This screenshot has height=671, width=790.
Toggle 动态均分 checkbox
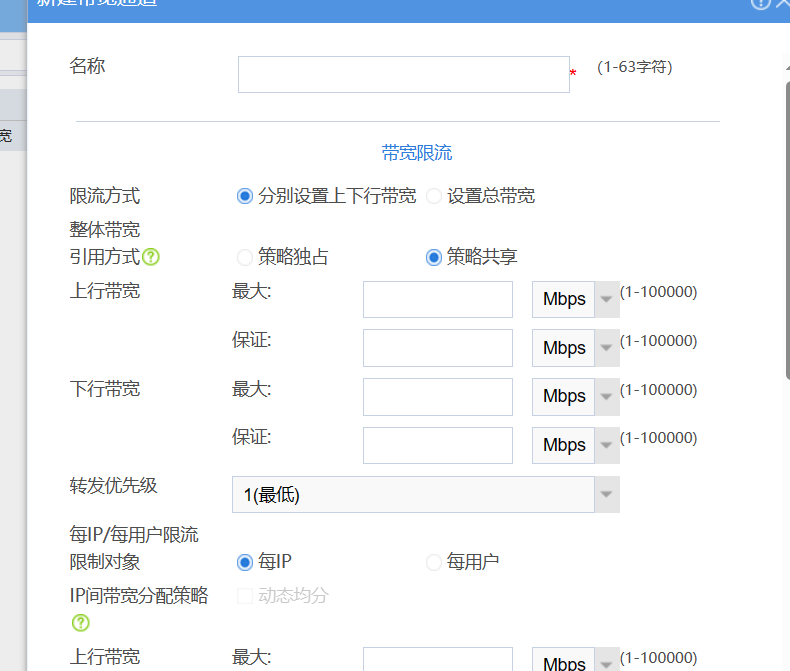pyautogui.click(x=245, y=596)
